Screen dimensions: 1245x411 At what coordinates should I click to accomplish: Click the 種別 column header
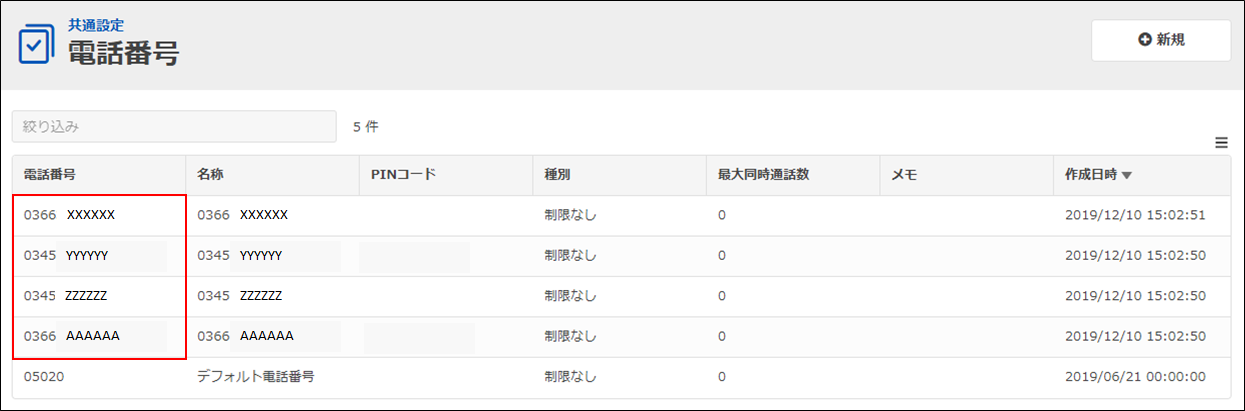tap(557, 174)
